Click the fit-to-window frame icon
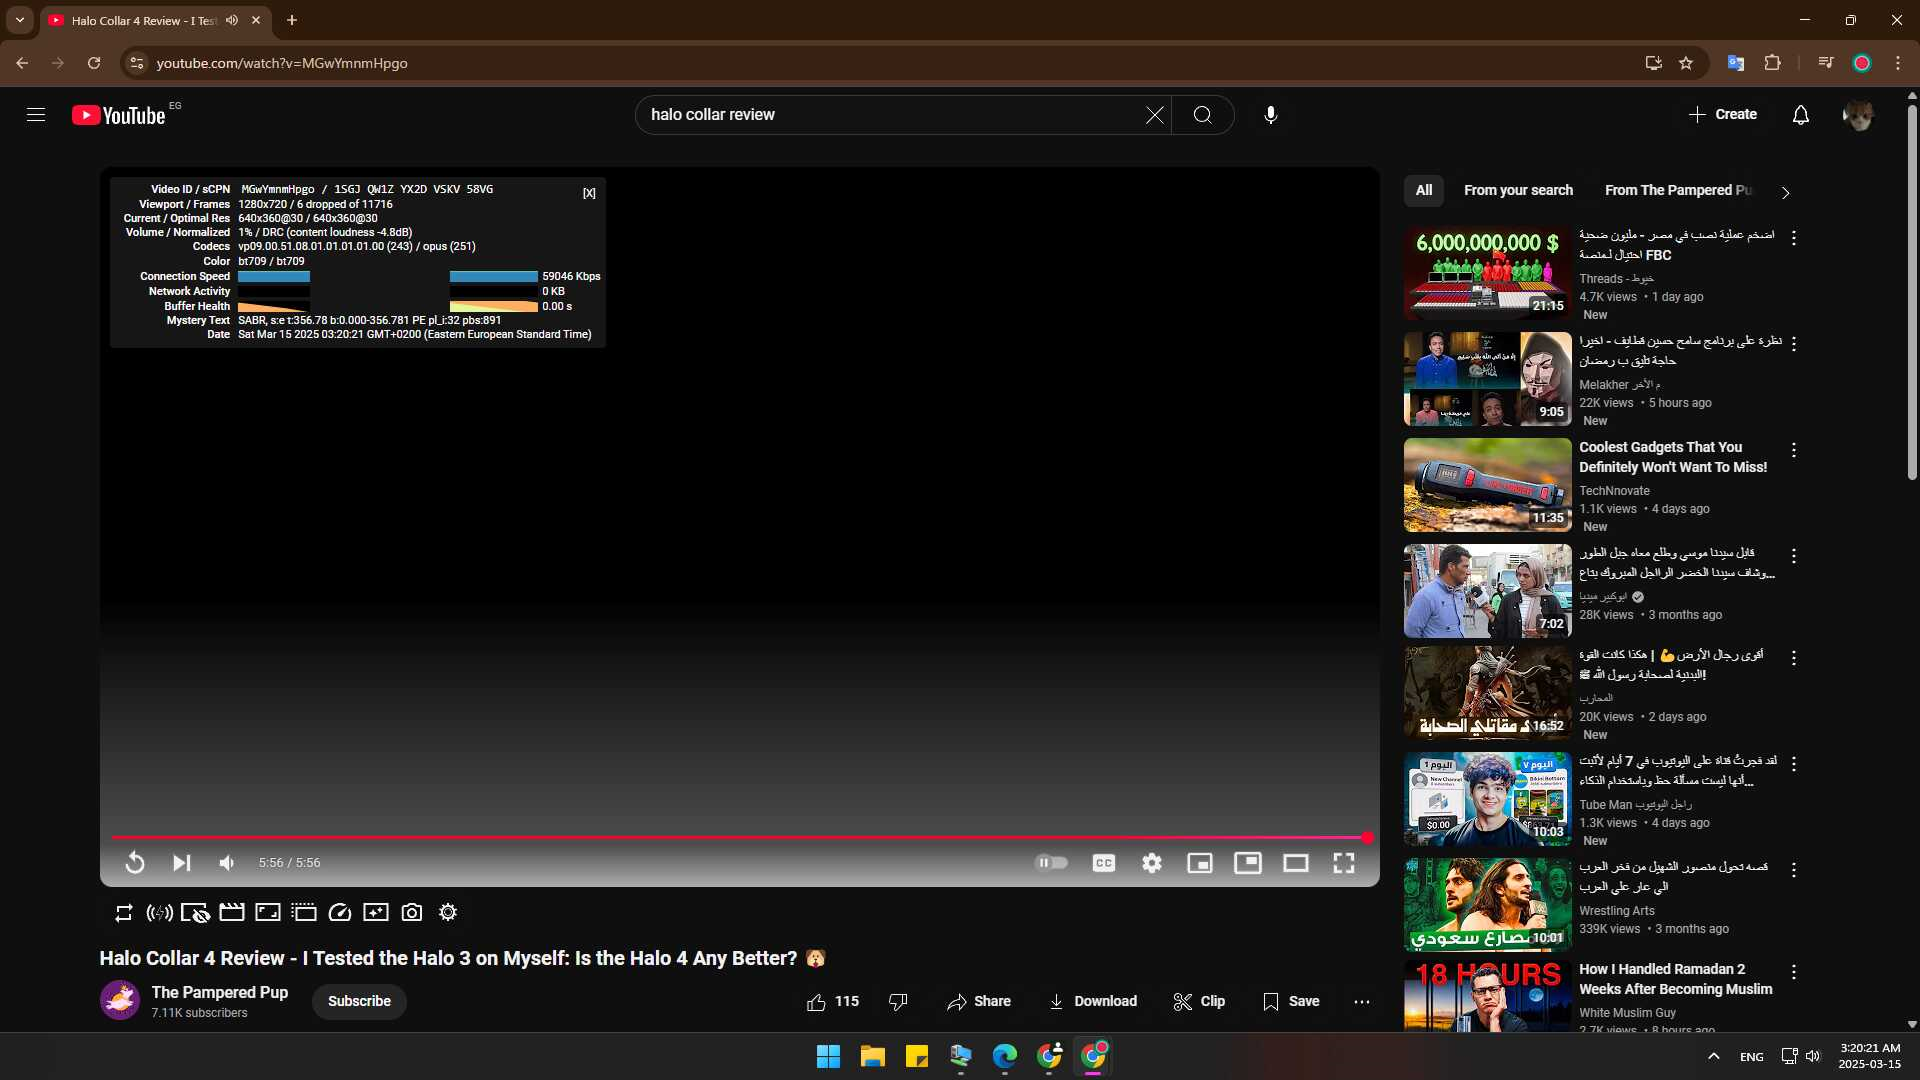Image resolution: width=1920 pixels, height=1080 pixels. click(x=268, y=913)
